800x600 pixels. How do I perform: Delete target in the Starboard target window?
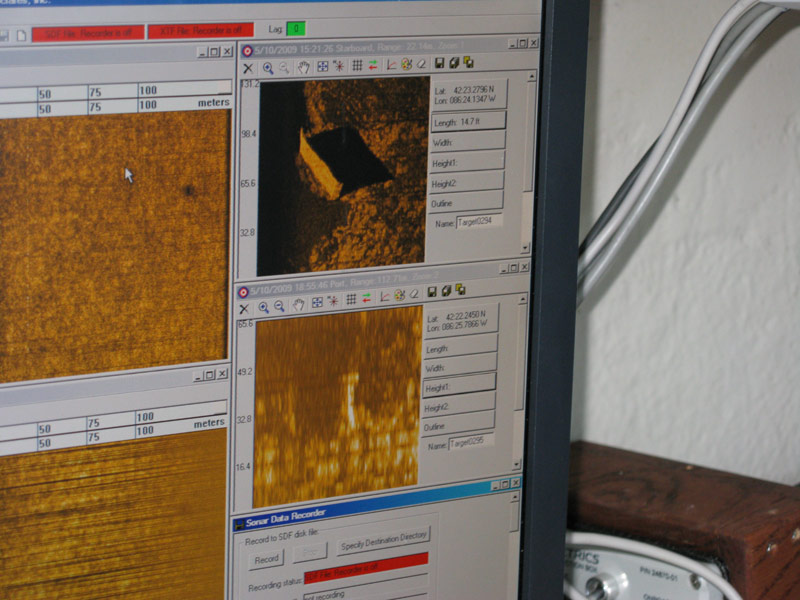click(x=248, y=68)
